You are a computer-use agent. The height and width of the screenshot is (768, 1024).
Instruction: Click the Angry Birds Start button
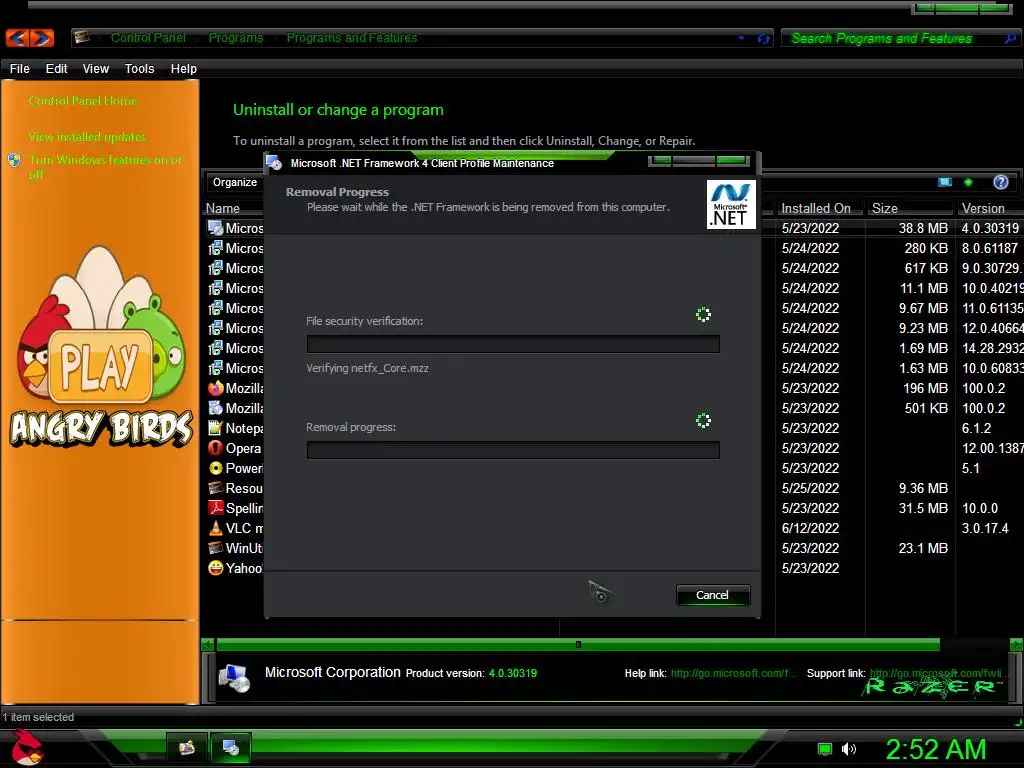26,748
